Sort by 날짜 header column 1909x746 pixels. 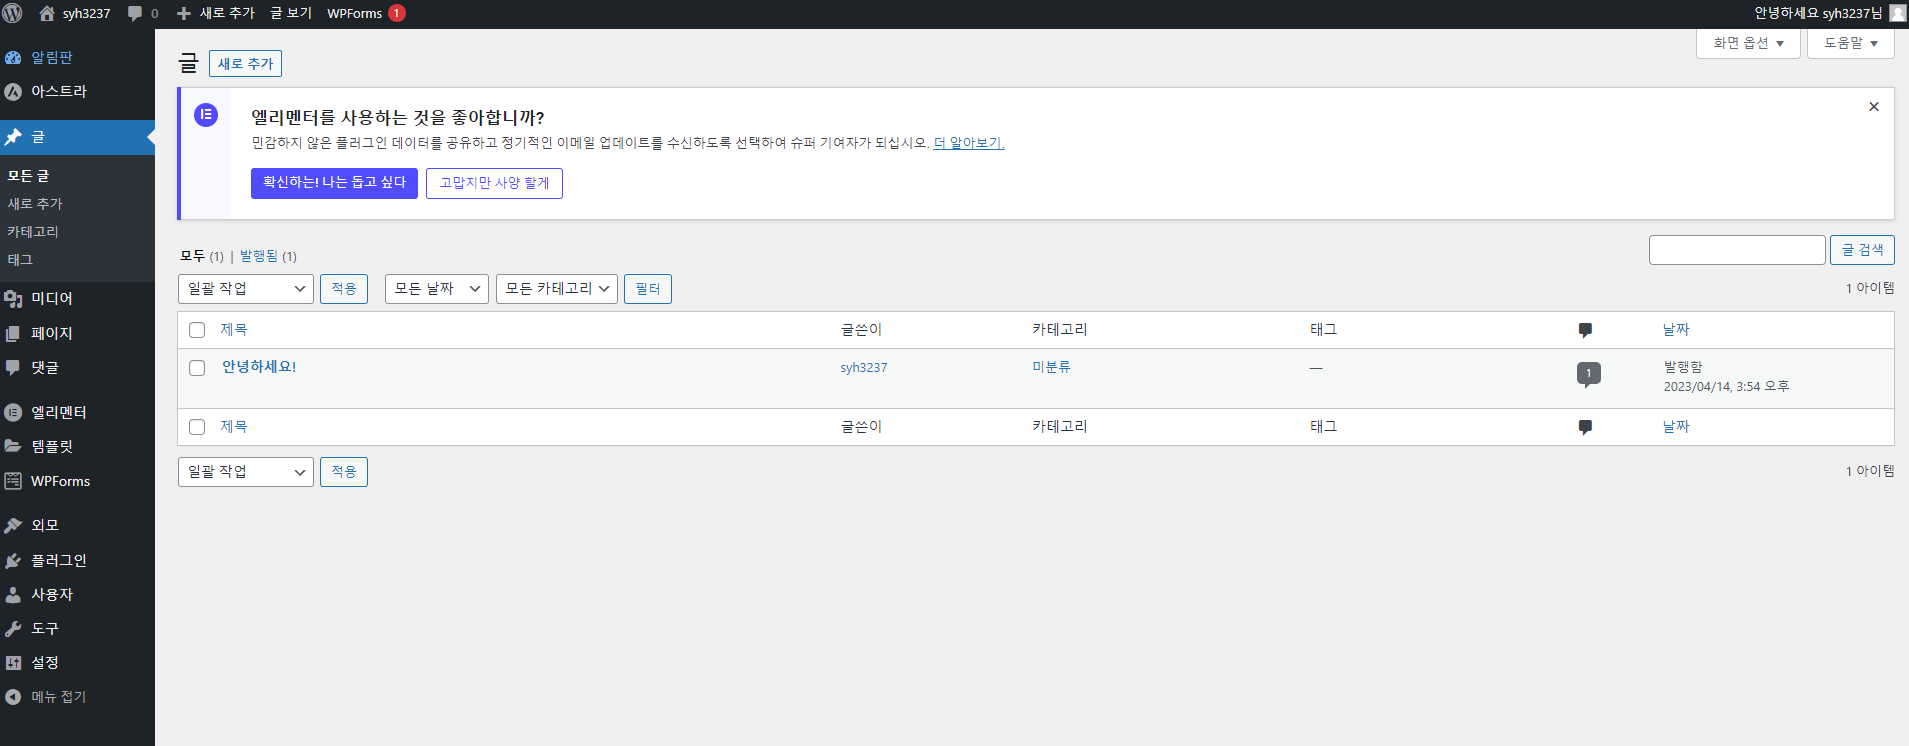pyautogui.click(x=1676, y=330)
